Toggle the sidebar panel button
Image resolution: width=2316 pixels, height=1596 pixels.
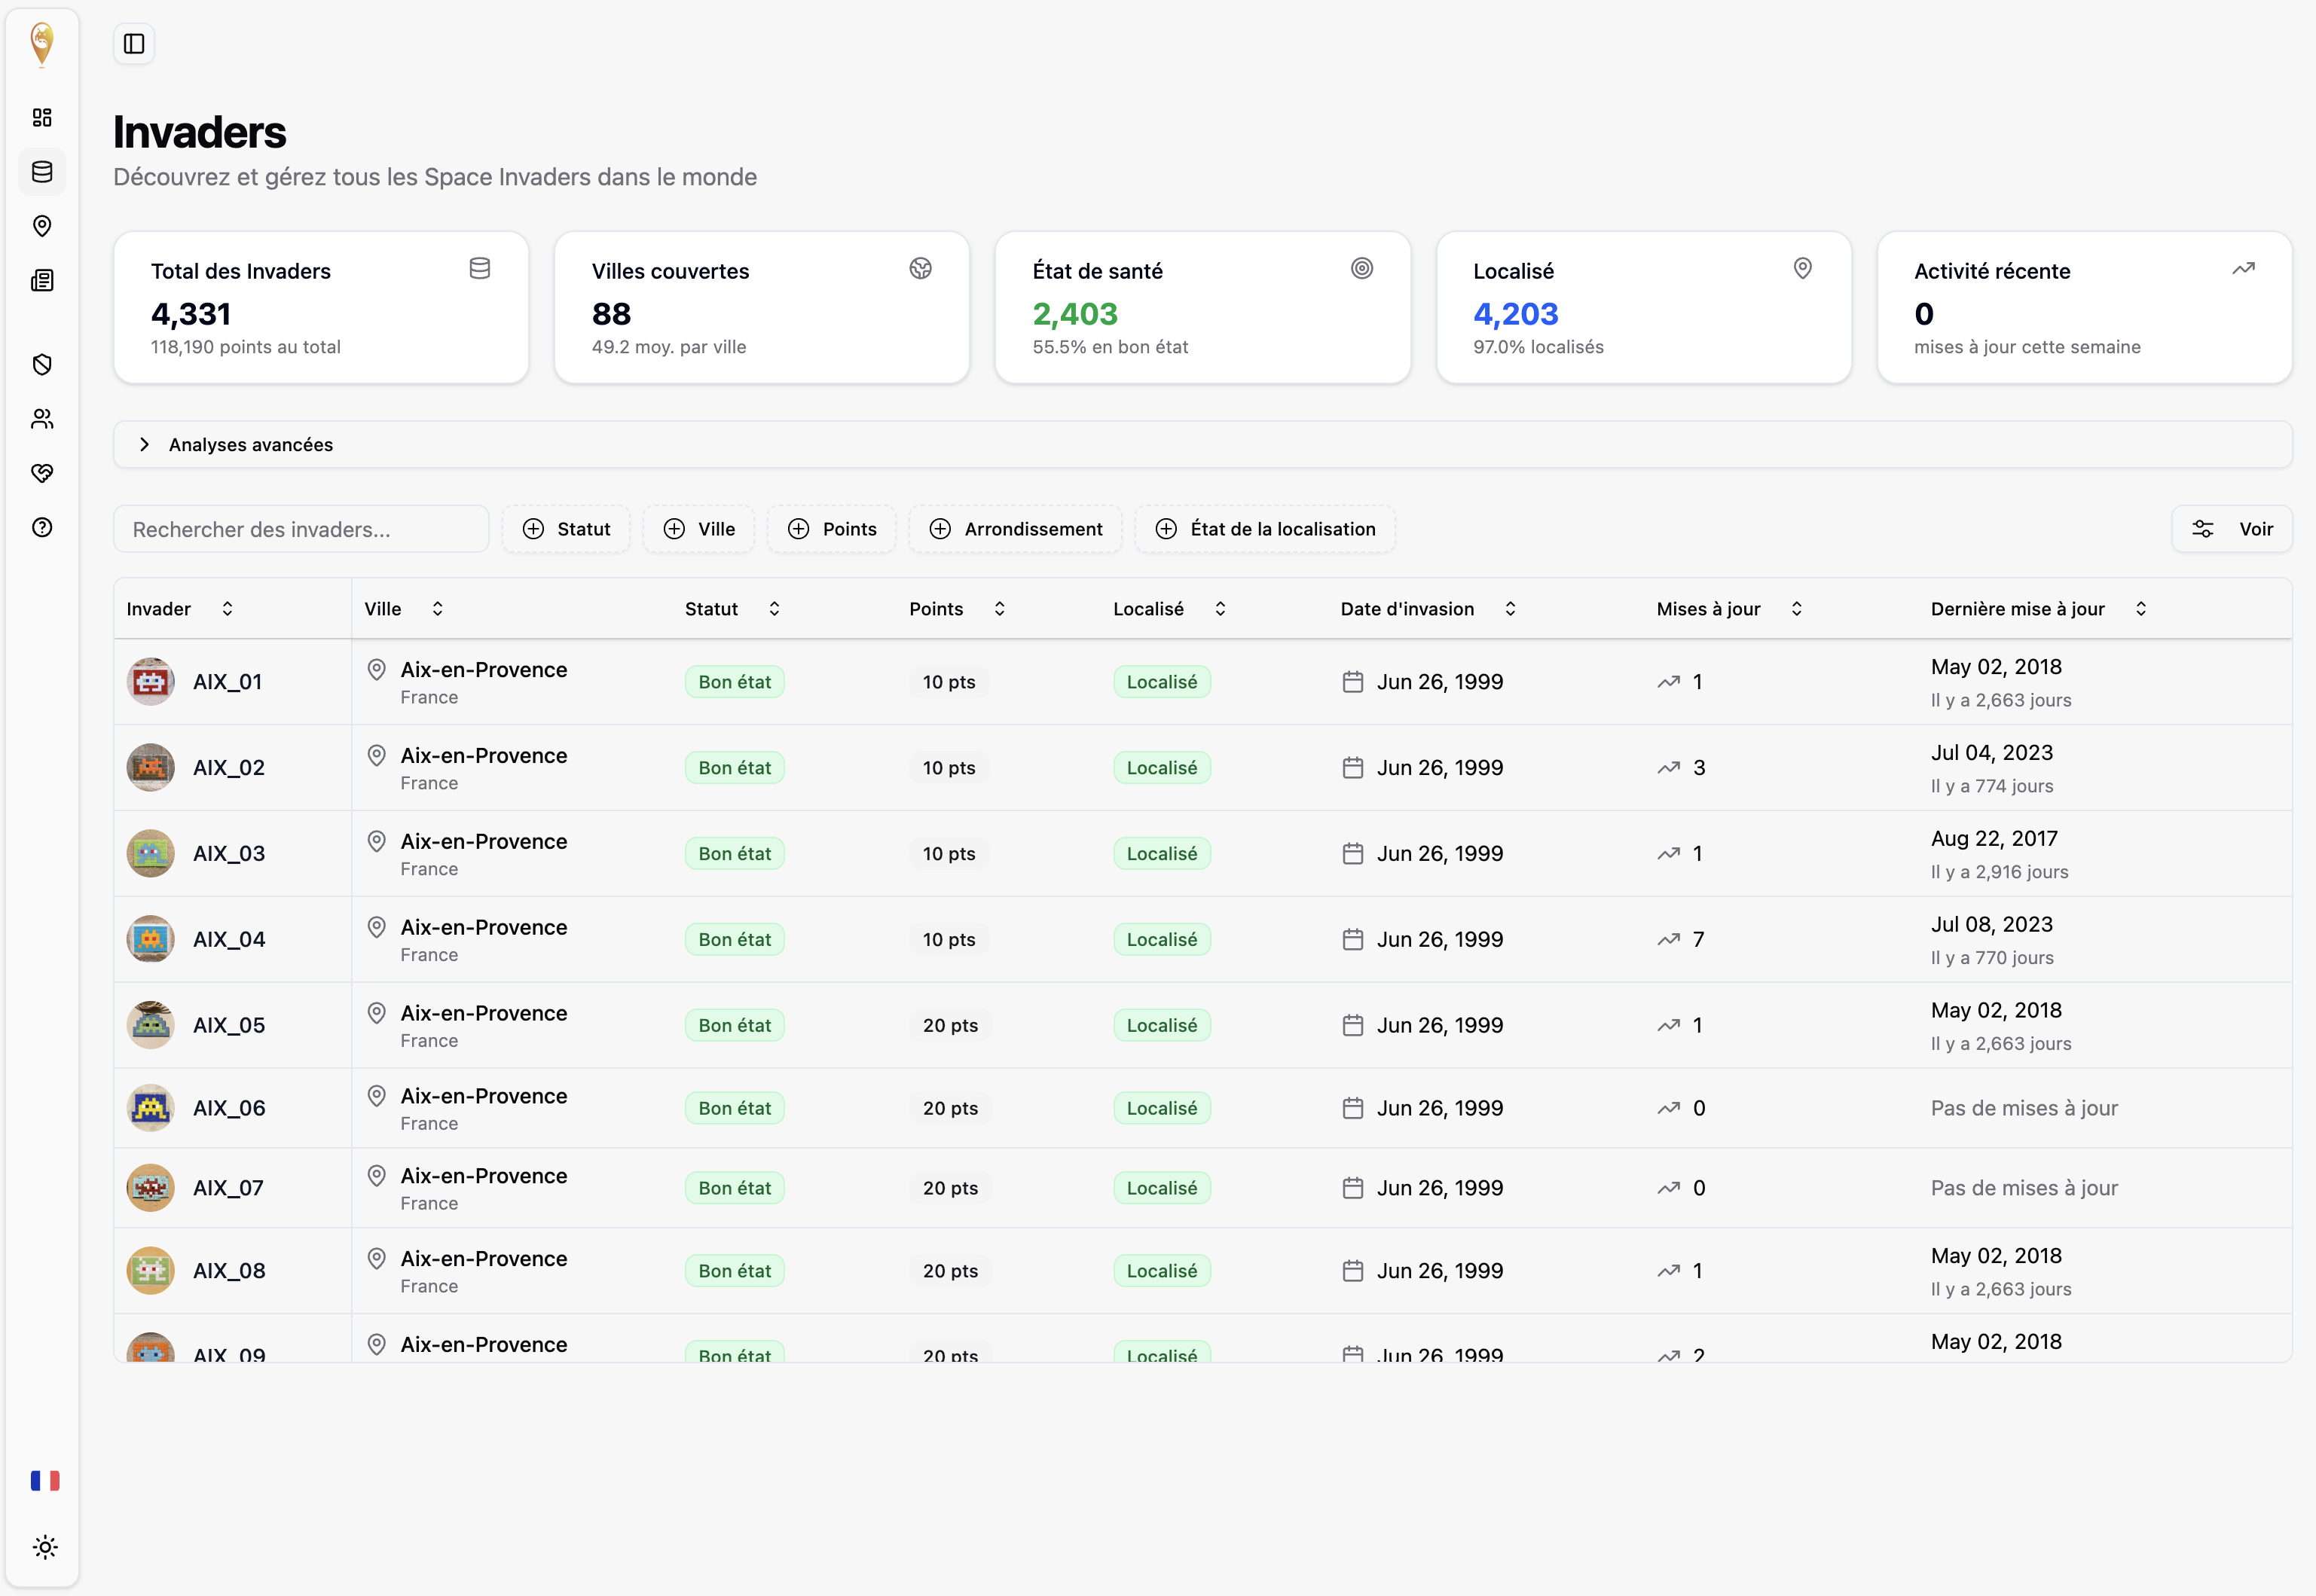tap(134, 44)
